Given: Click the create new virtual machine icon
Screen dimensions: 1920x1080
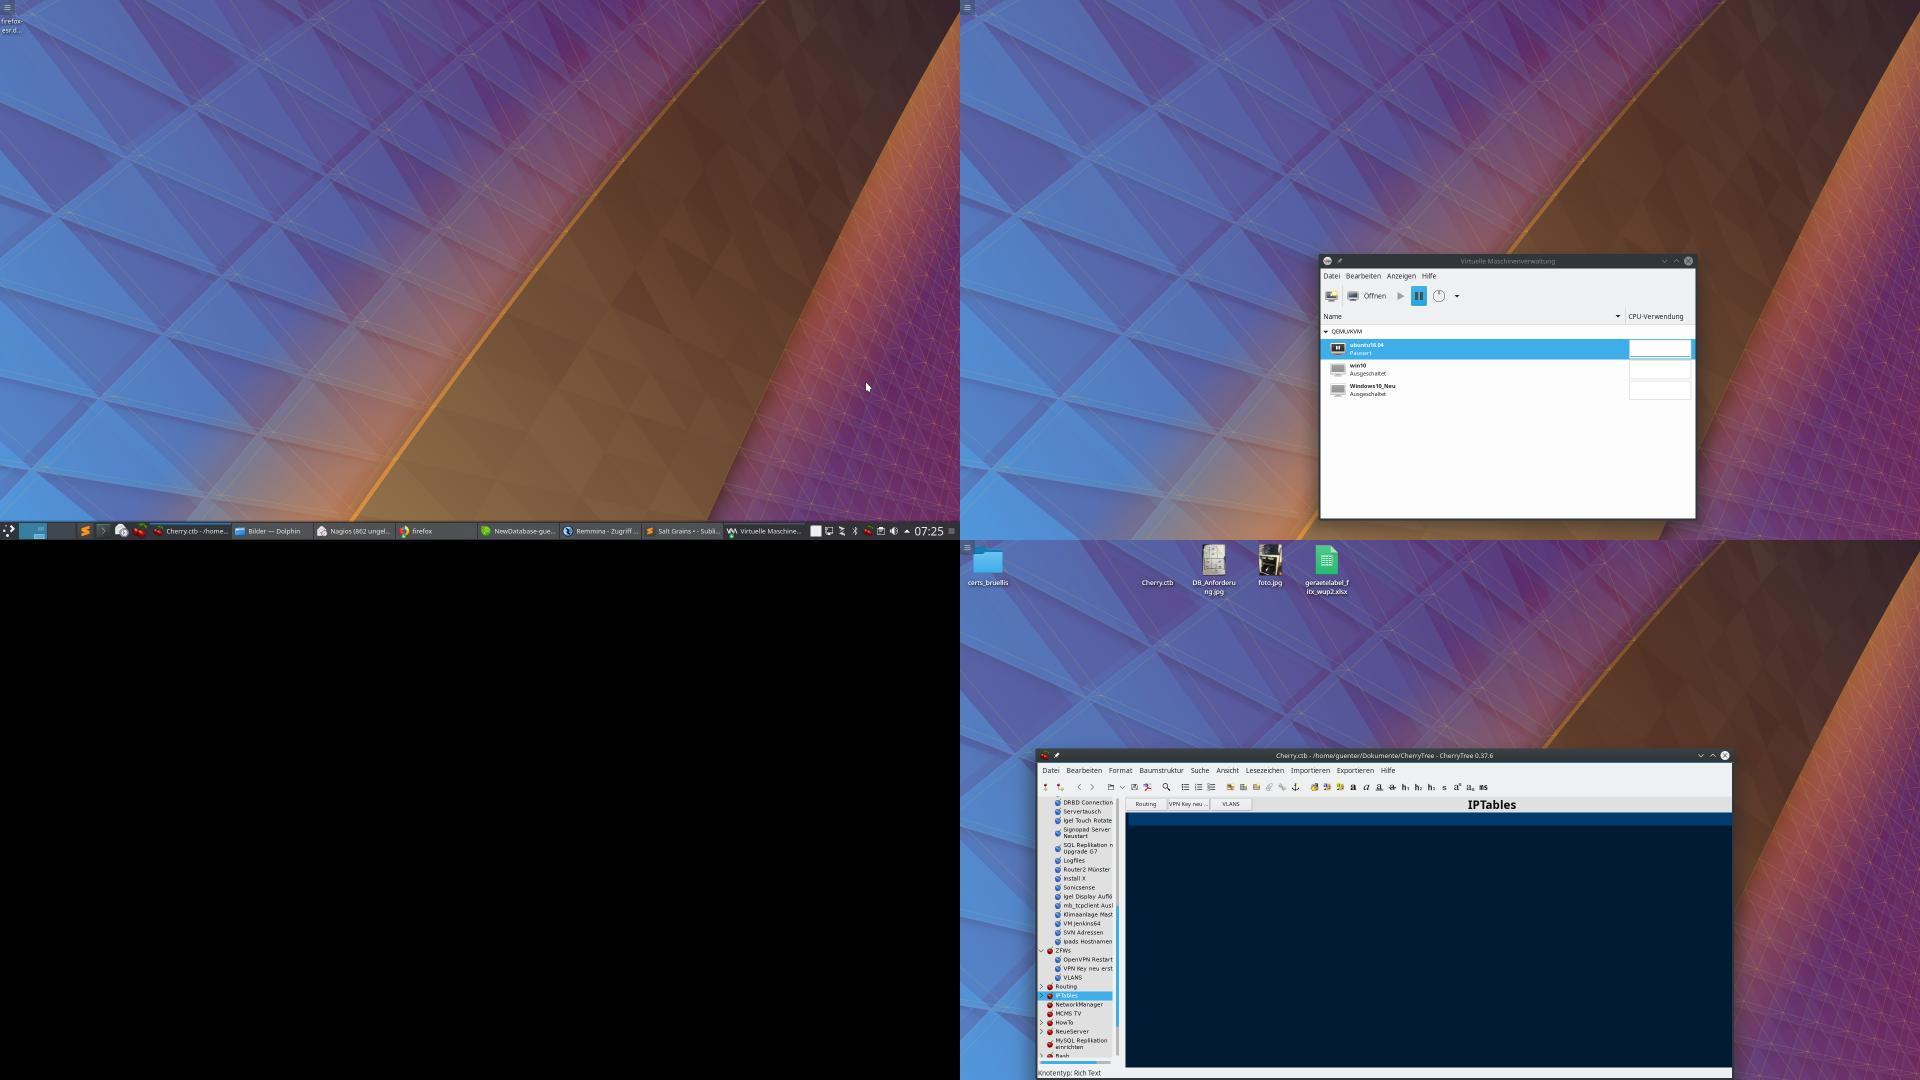Looking at the screenshot, I should click(1331, 296).
